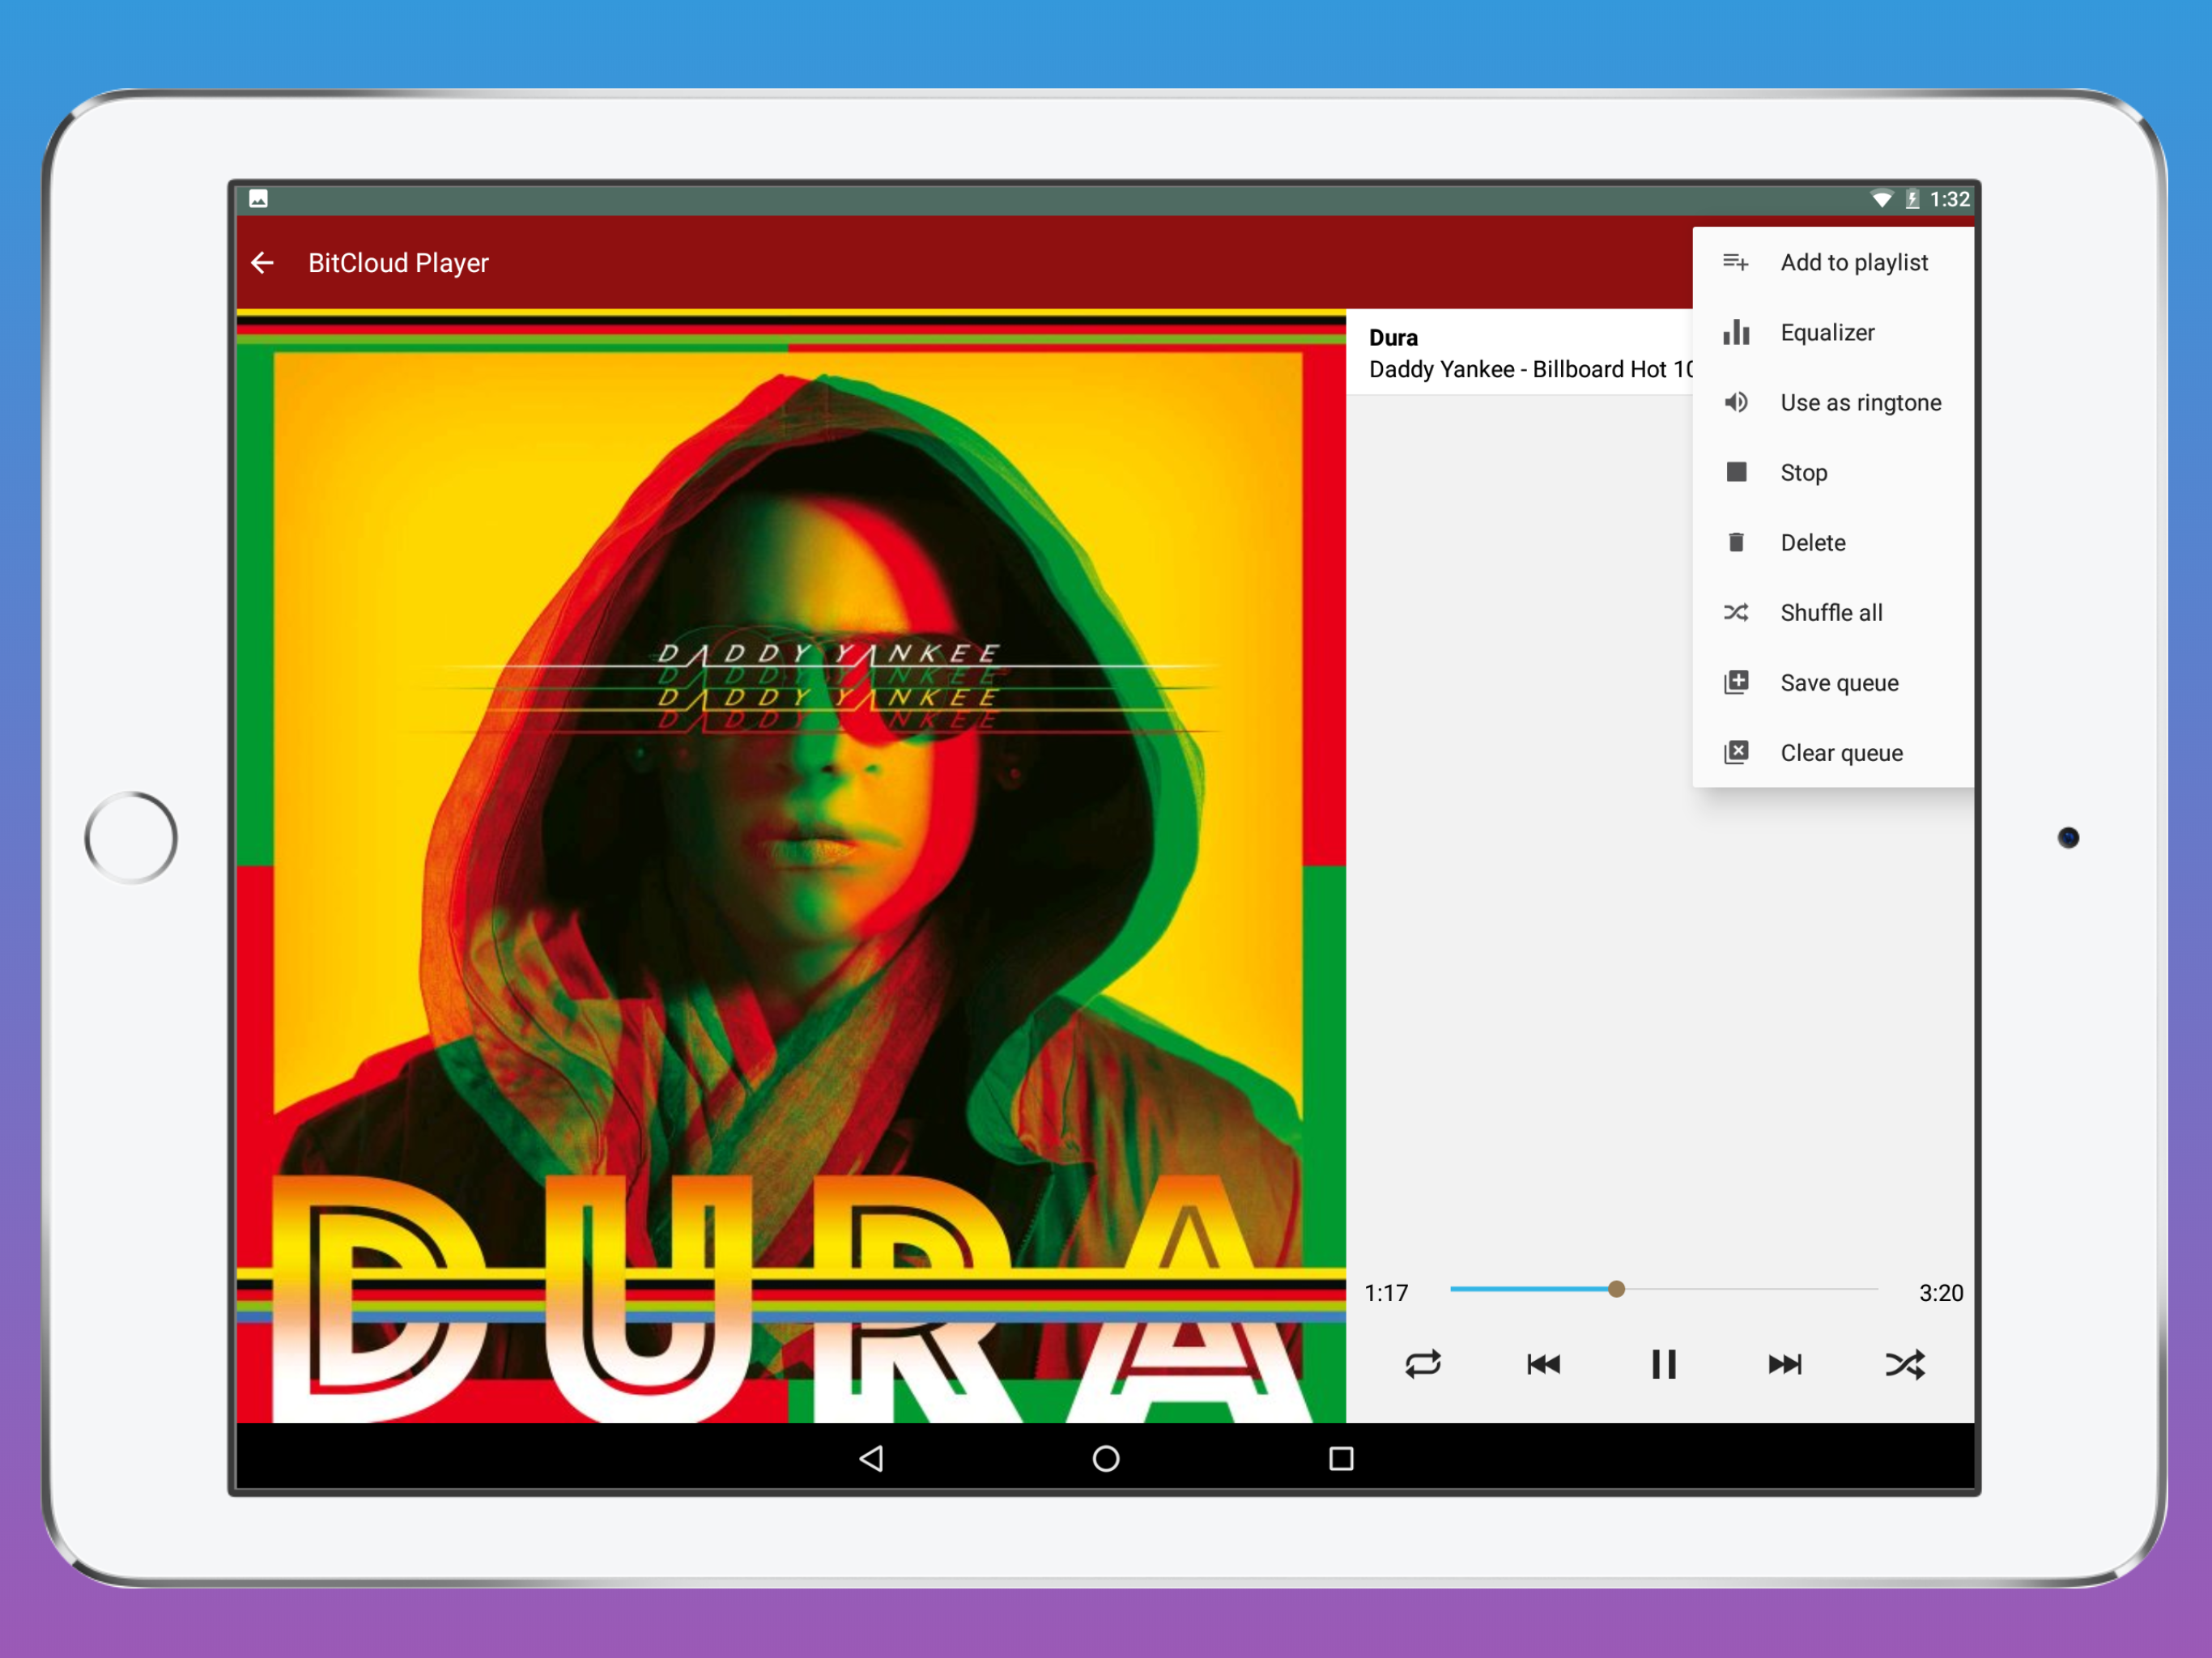Click the Save queue icon
Image resolution: width=2212 pixels, height=1658 pixels.
pyautogui.click(x=1736, y=682)
